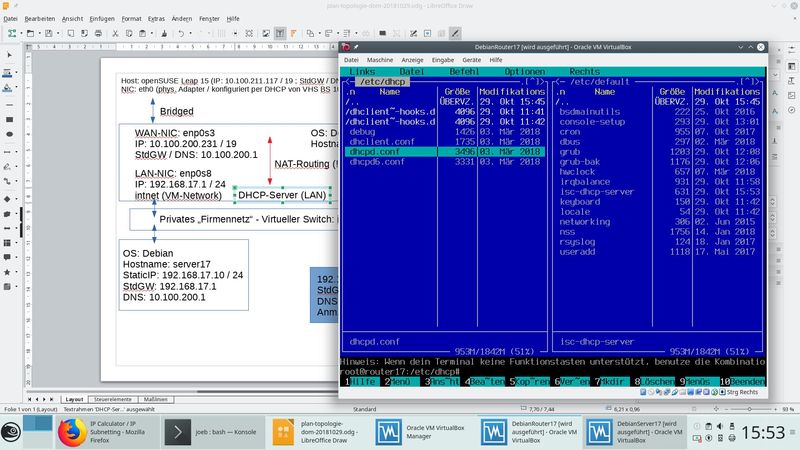800x450 pixels.
Task: Open the Fill color dropdown arrow
Action: tap(16, 88)
